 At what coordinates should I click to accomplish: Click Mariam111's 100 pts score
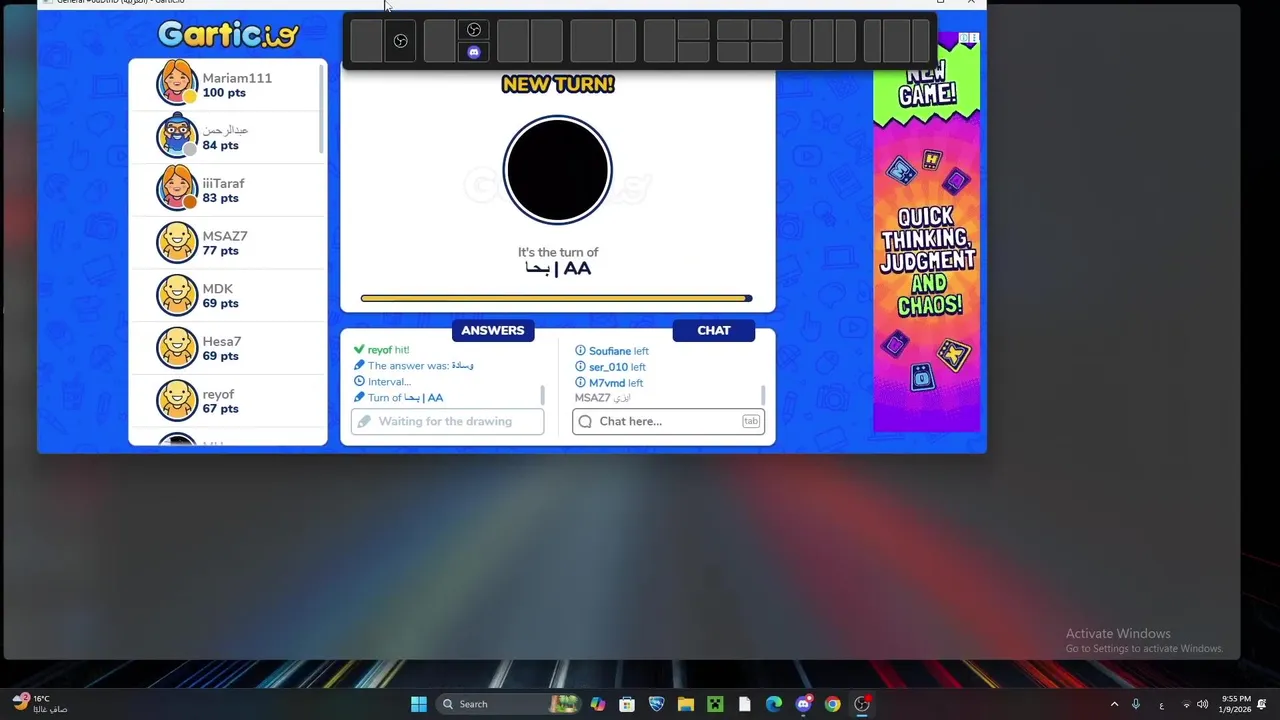click(224, 93)
